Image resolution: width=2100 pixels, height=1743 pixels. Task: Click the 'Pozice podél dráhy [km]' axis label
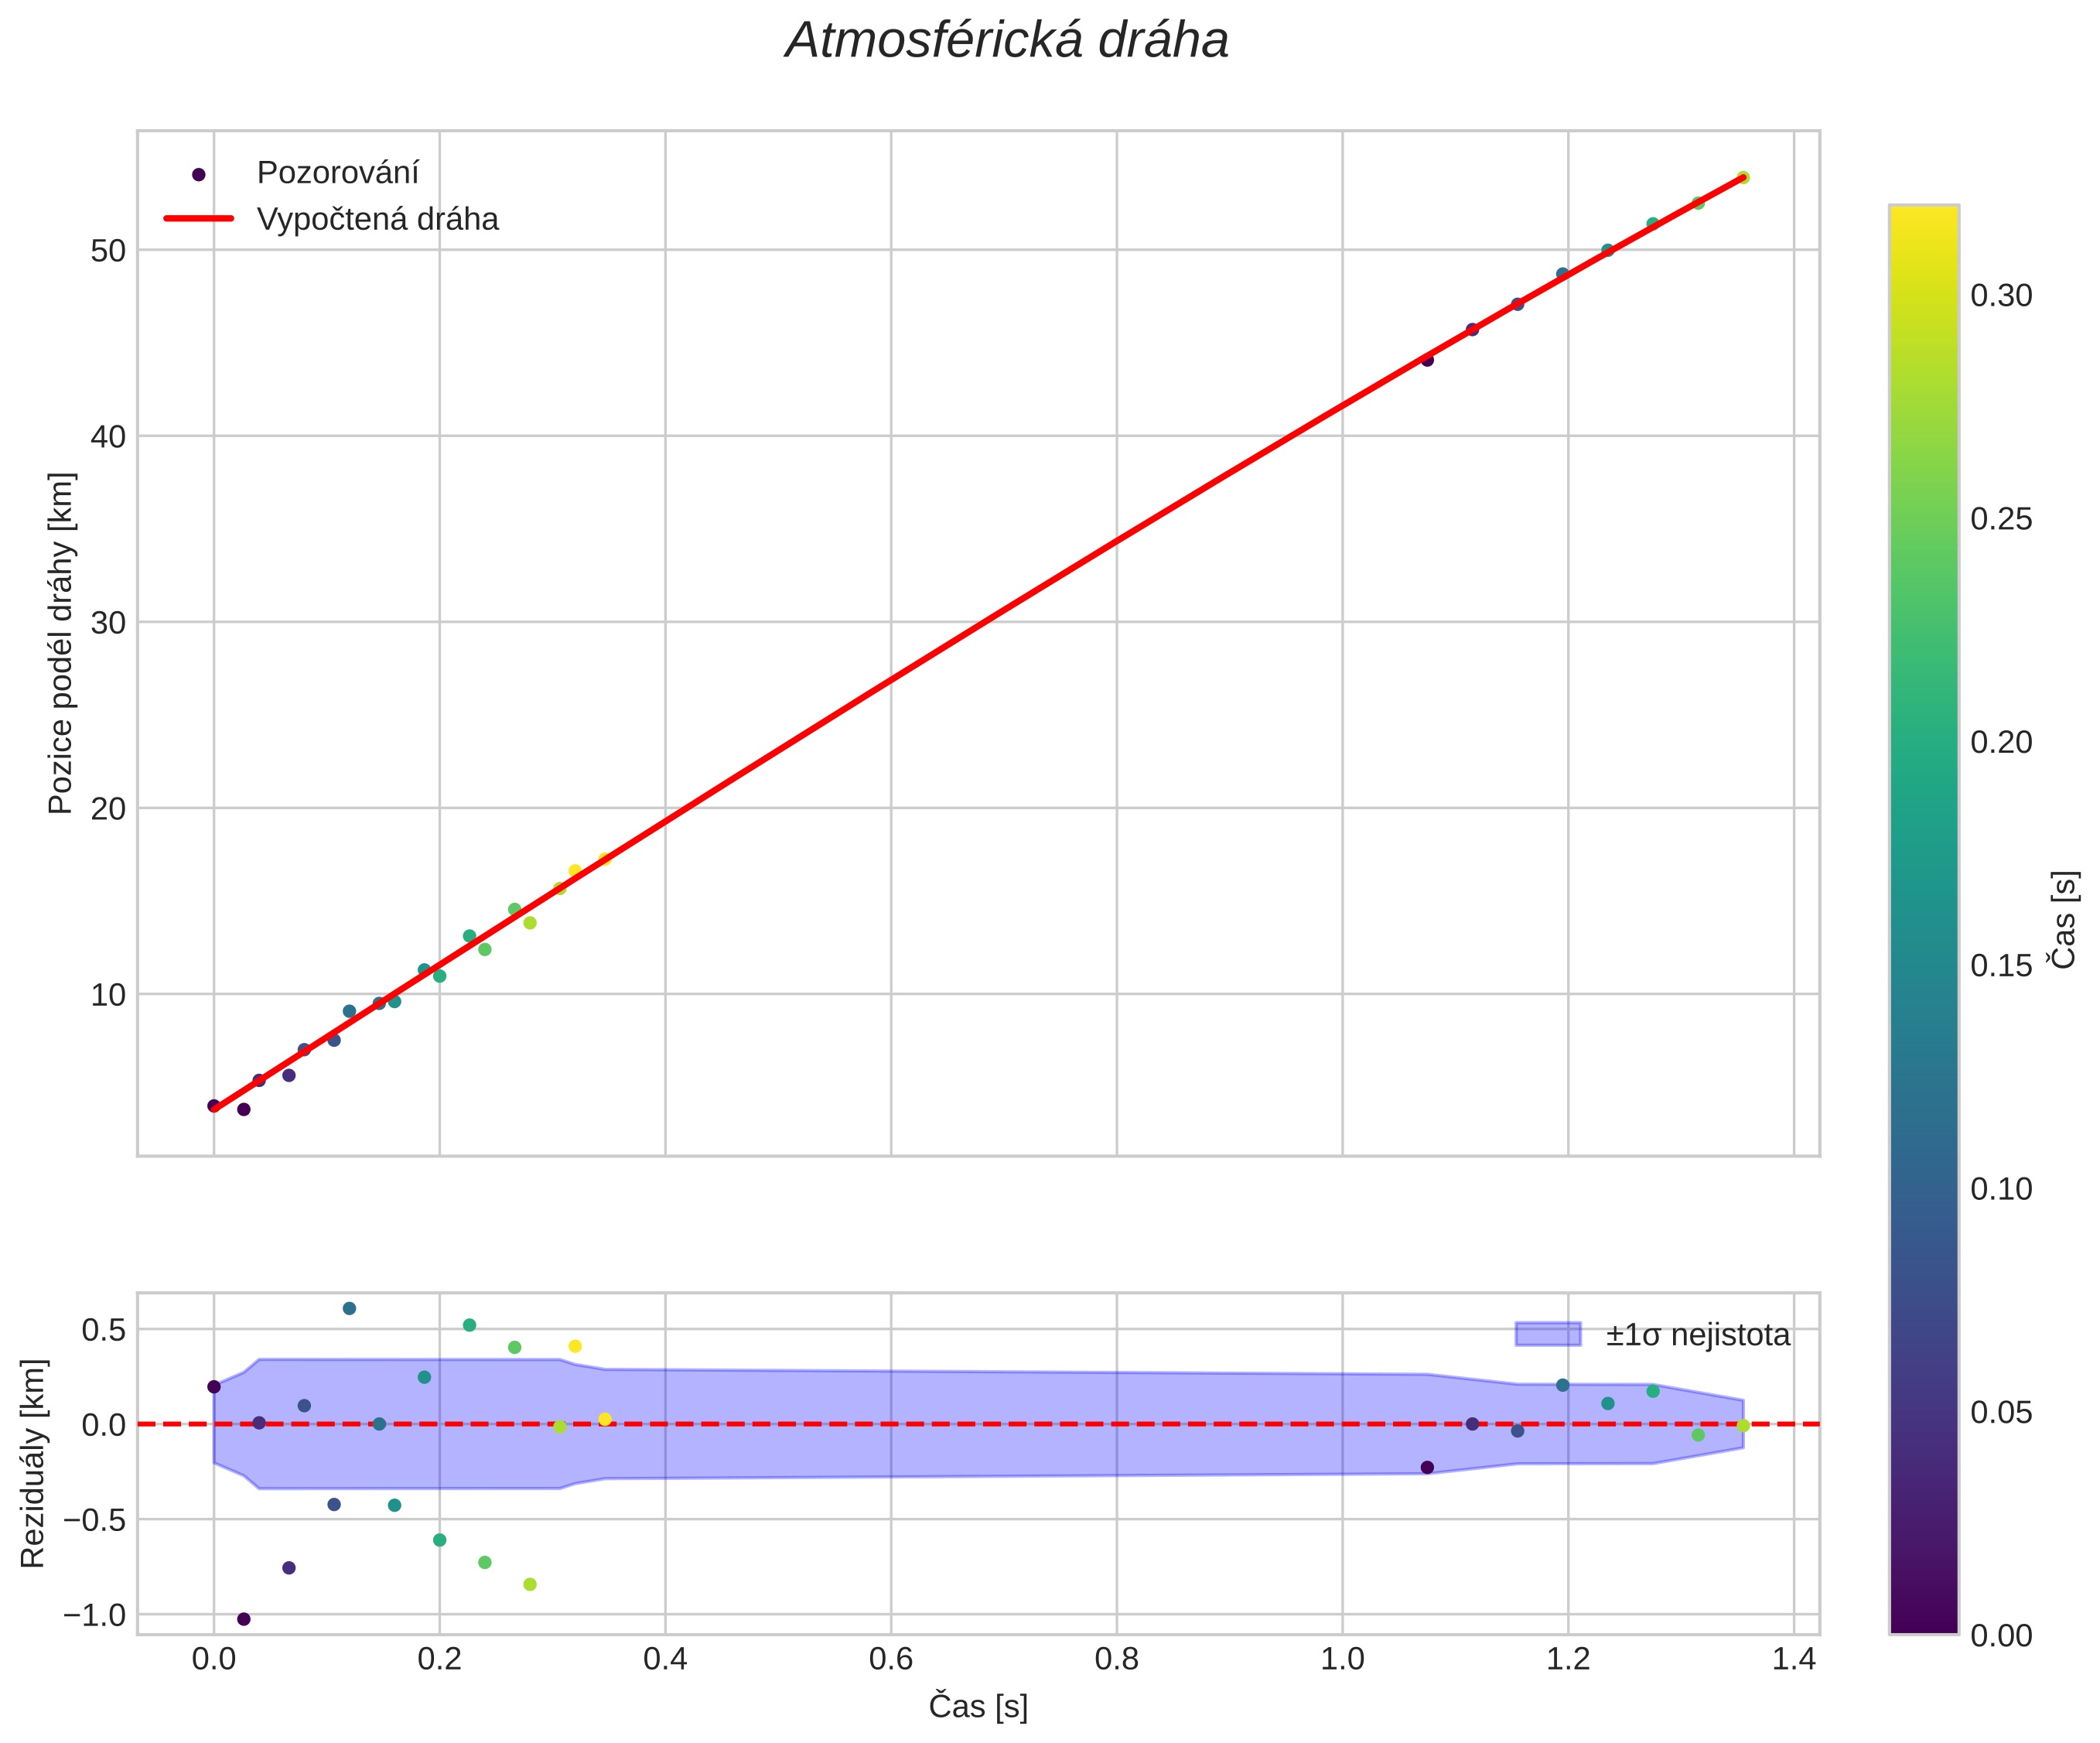(x=61, y=643)
